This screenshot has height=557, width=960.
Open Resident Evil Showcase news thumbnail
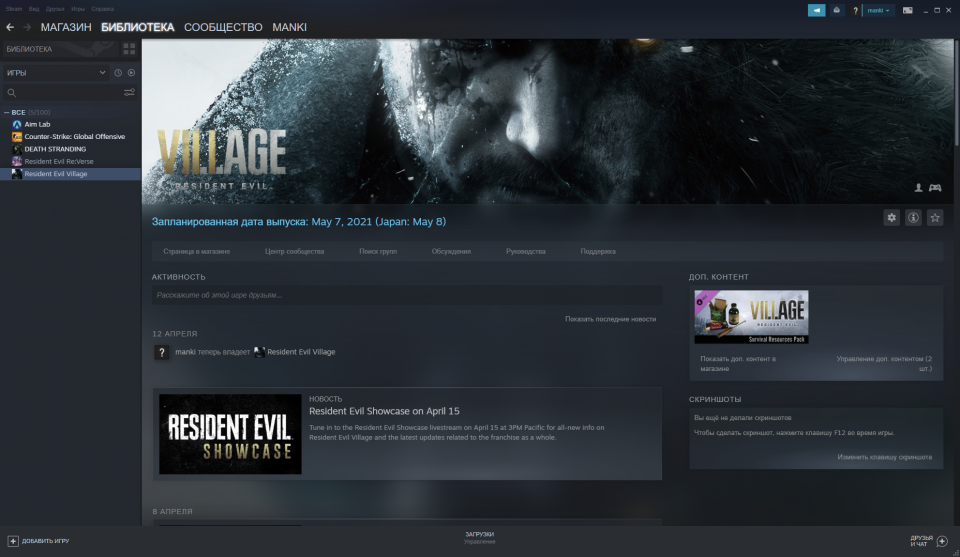pyautogui.click(x=230, y=434)
